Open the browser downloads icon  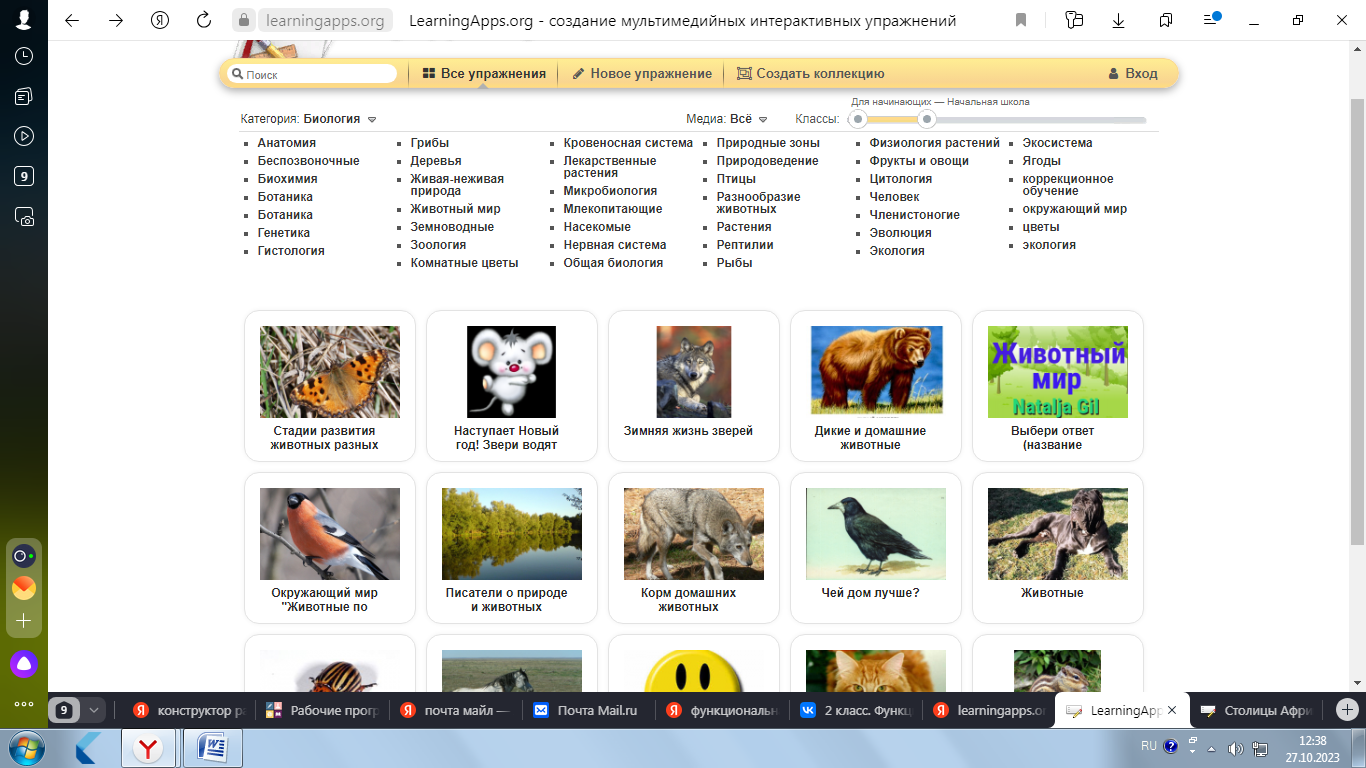(x=1118, y=20)
